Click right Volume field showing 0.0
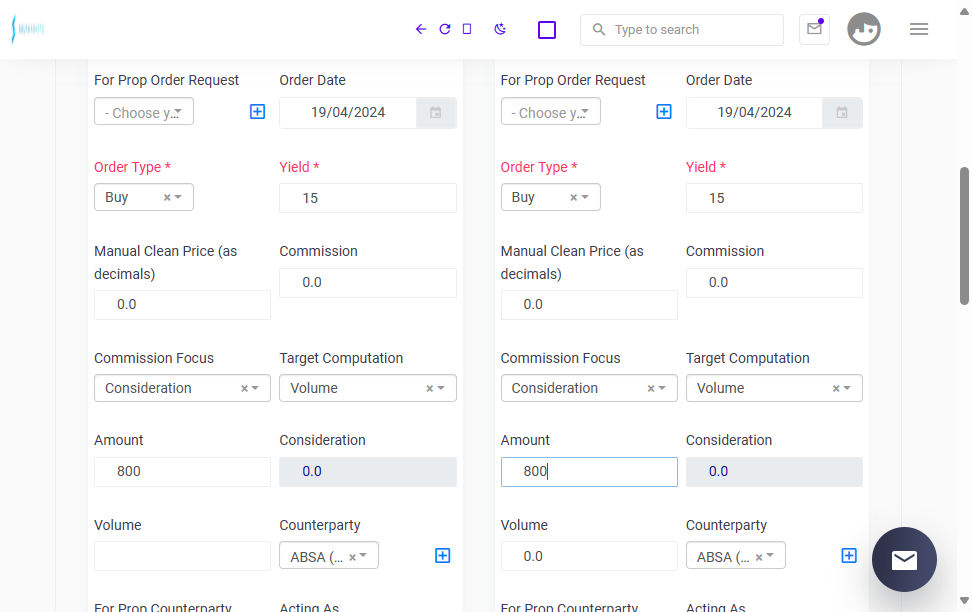 [x=589, y=556]
